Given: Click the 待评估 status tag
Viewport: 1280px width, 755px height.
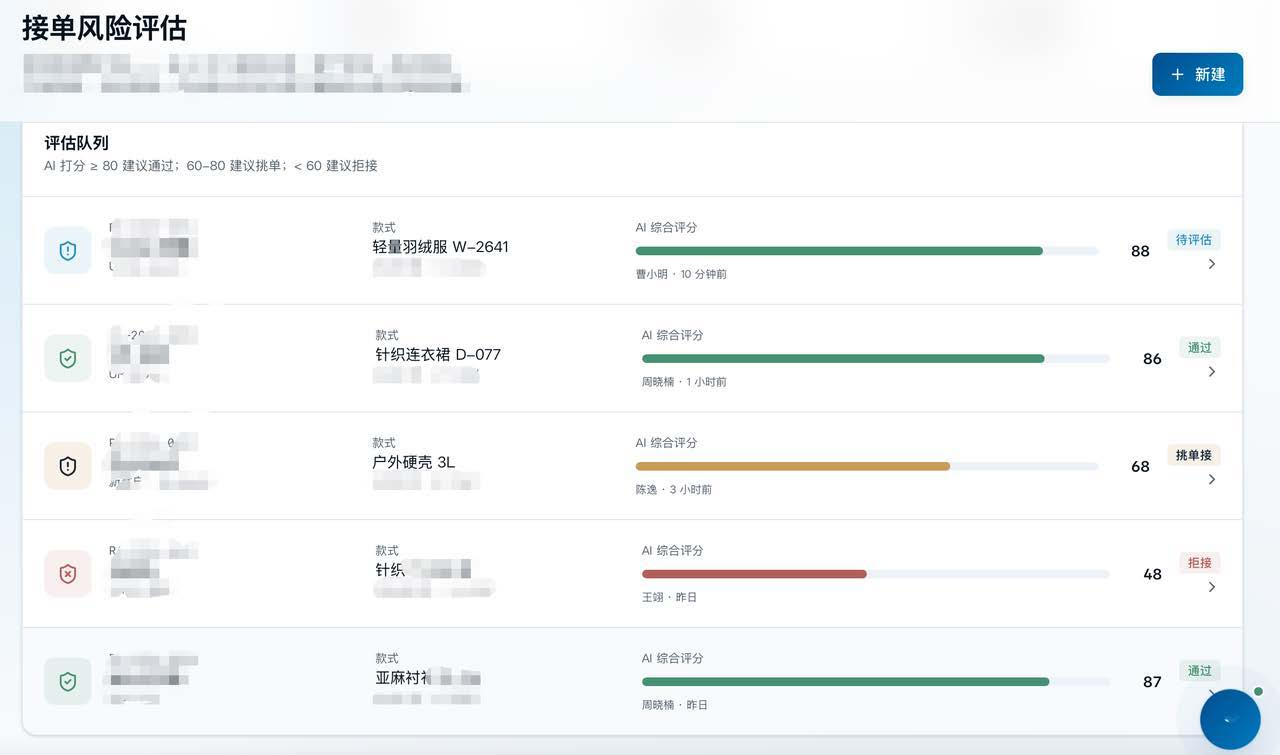Looking at the screenshot, I should click(1194, 240).
